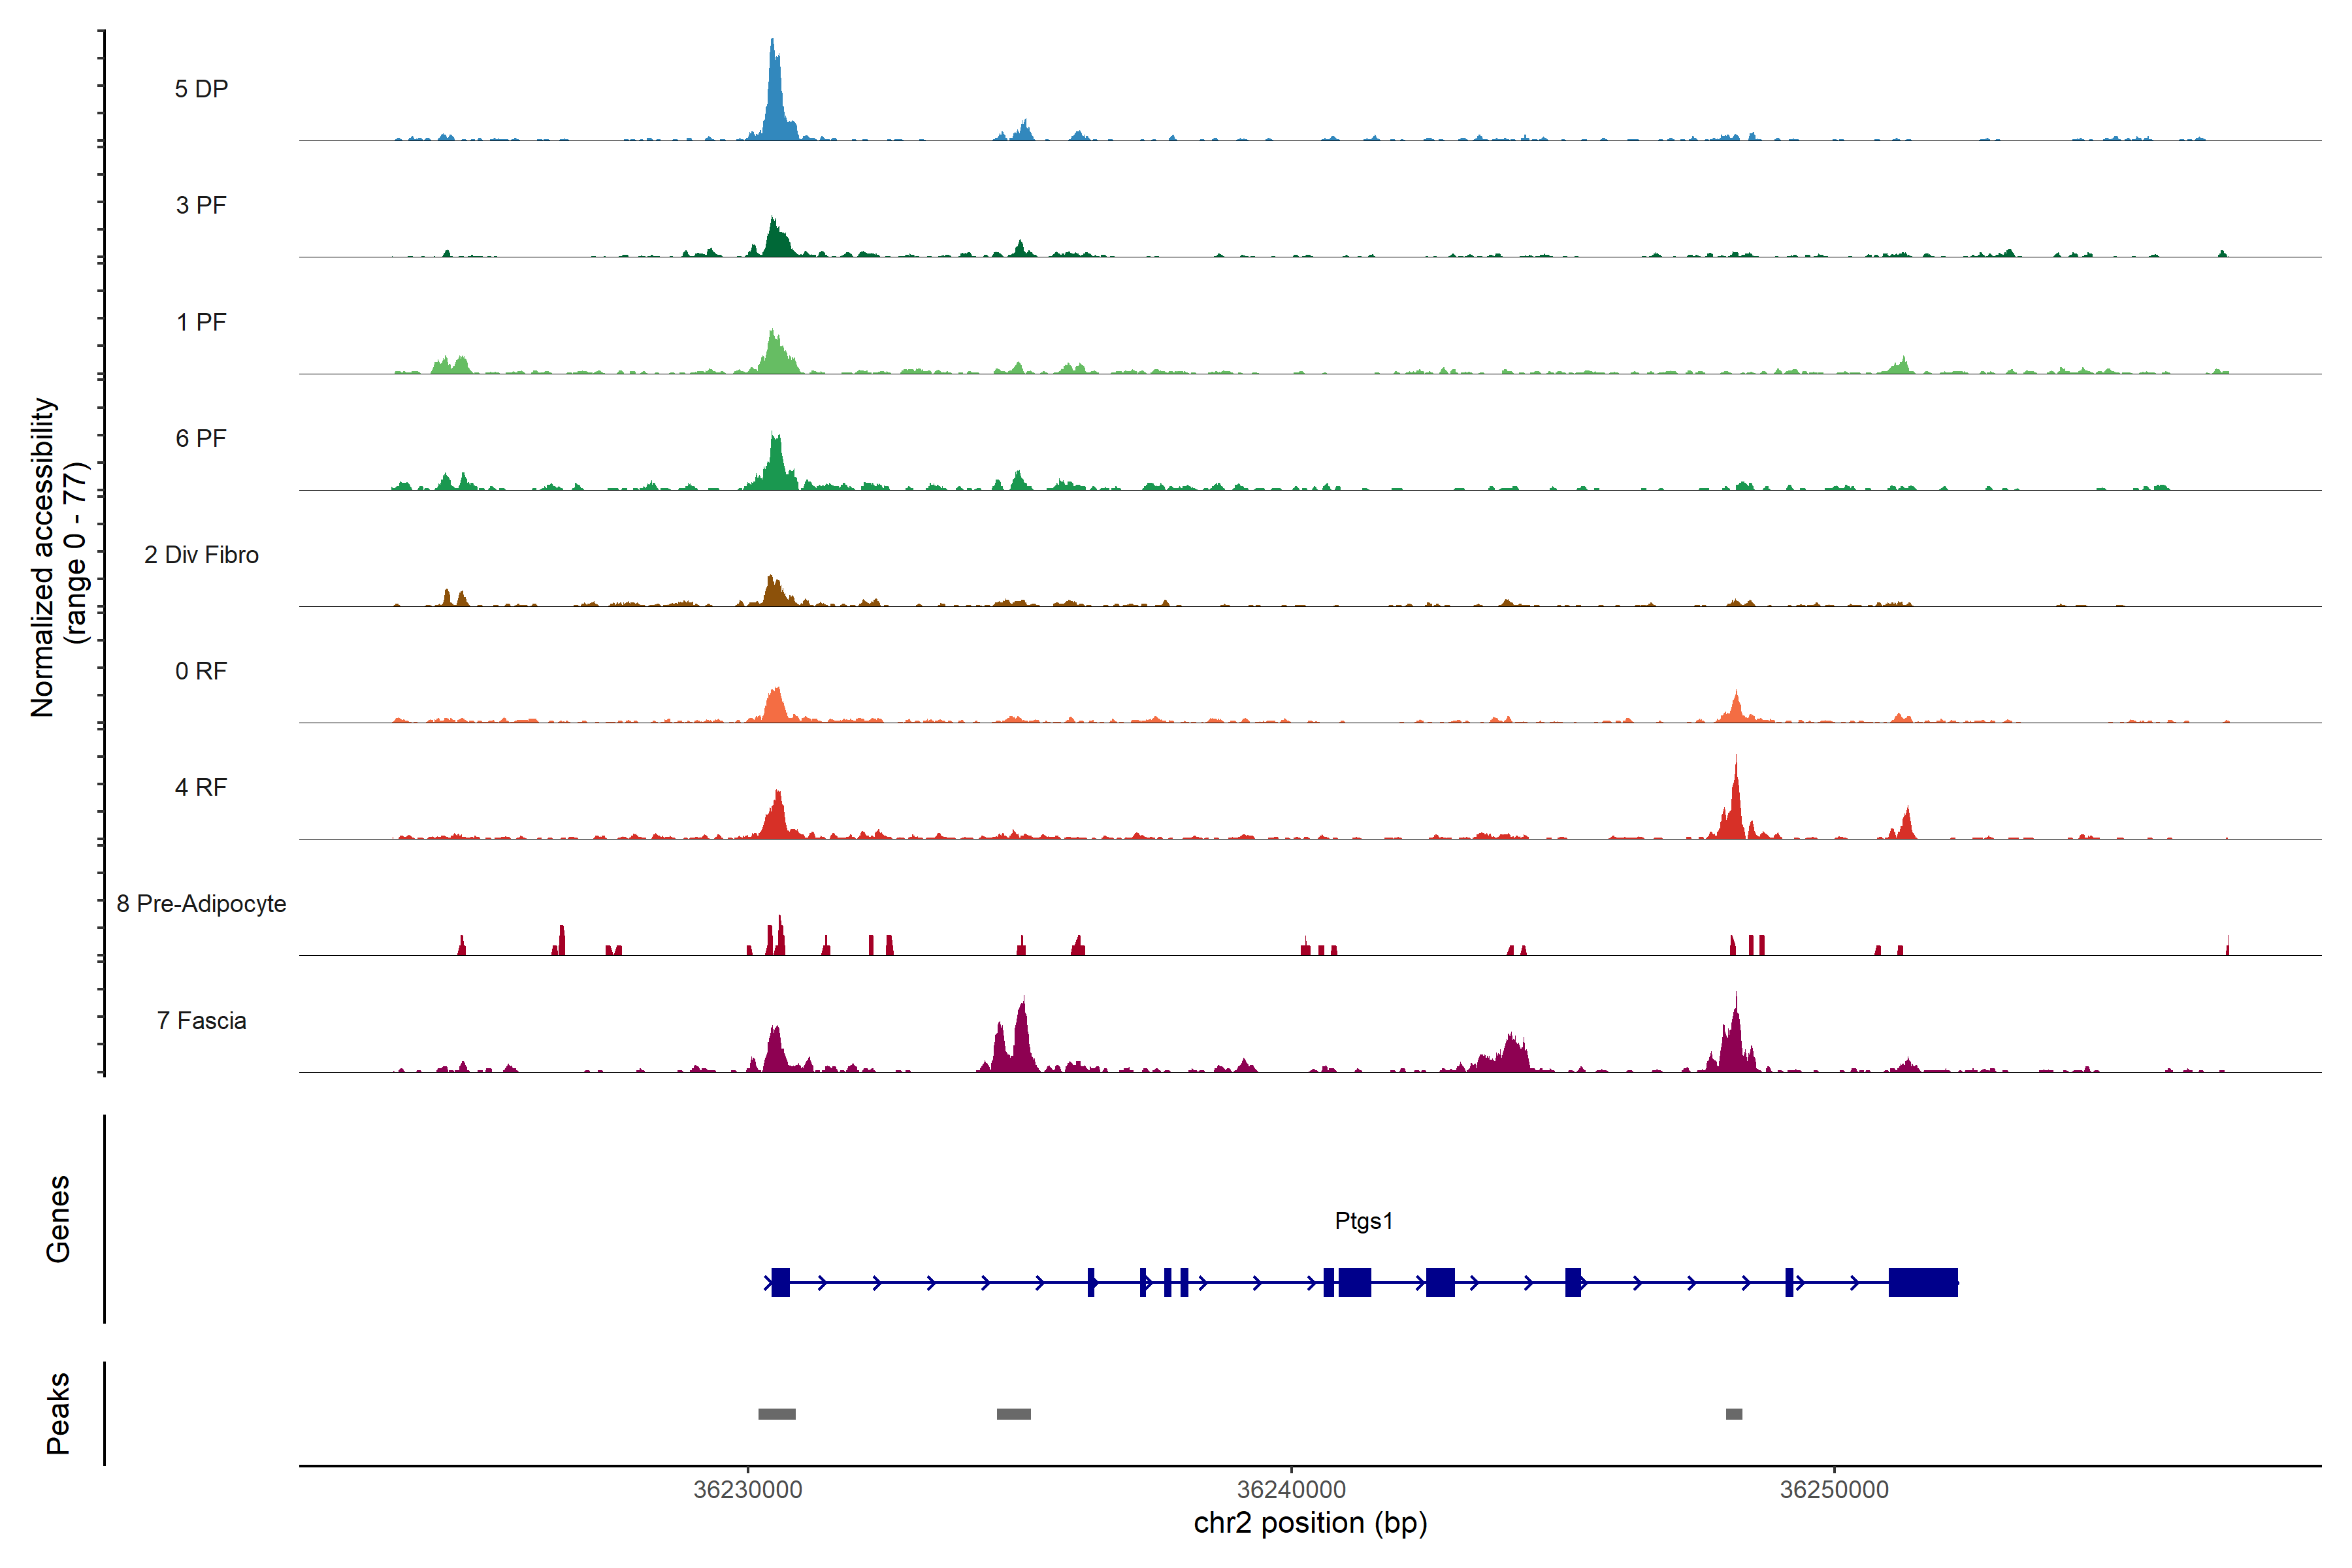Image resolution: width=2352 pixels, height=1568 pixels.
Task: Click the 36250000 axis tick label
Action: pyautogui.click(x=1834, y=1489)
